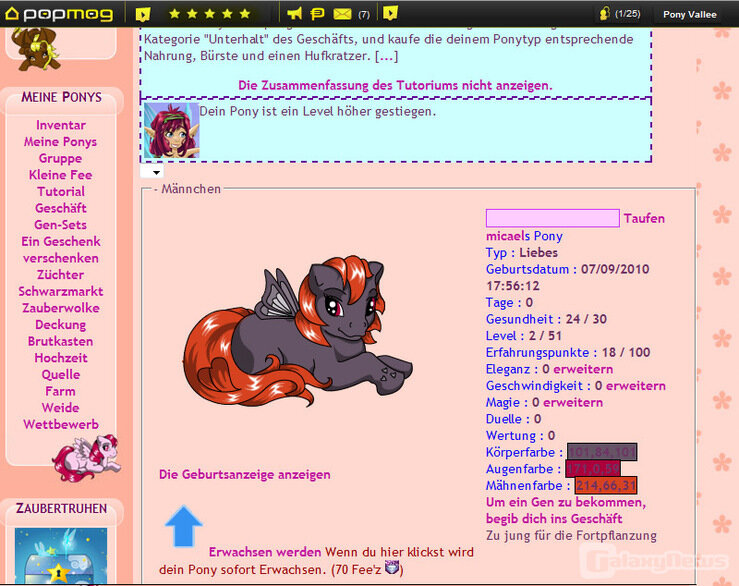
Task: Open Zauberwolke in the sidebar
Action: (x=61, y=308)
